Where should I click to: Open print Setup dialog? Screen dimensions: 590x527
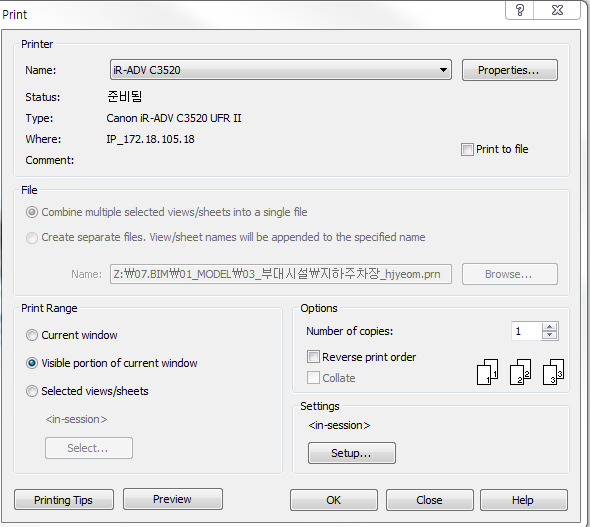click(x=351, y=453)
